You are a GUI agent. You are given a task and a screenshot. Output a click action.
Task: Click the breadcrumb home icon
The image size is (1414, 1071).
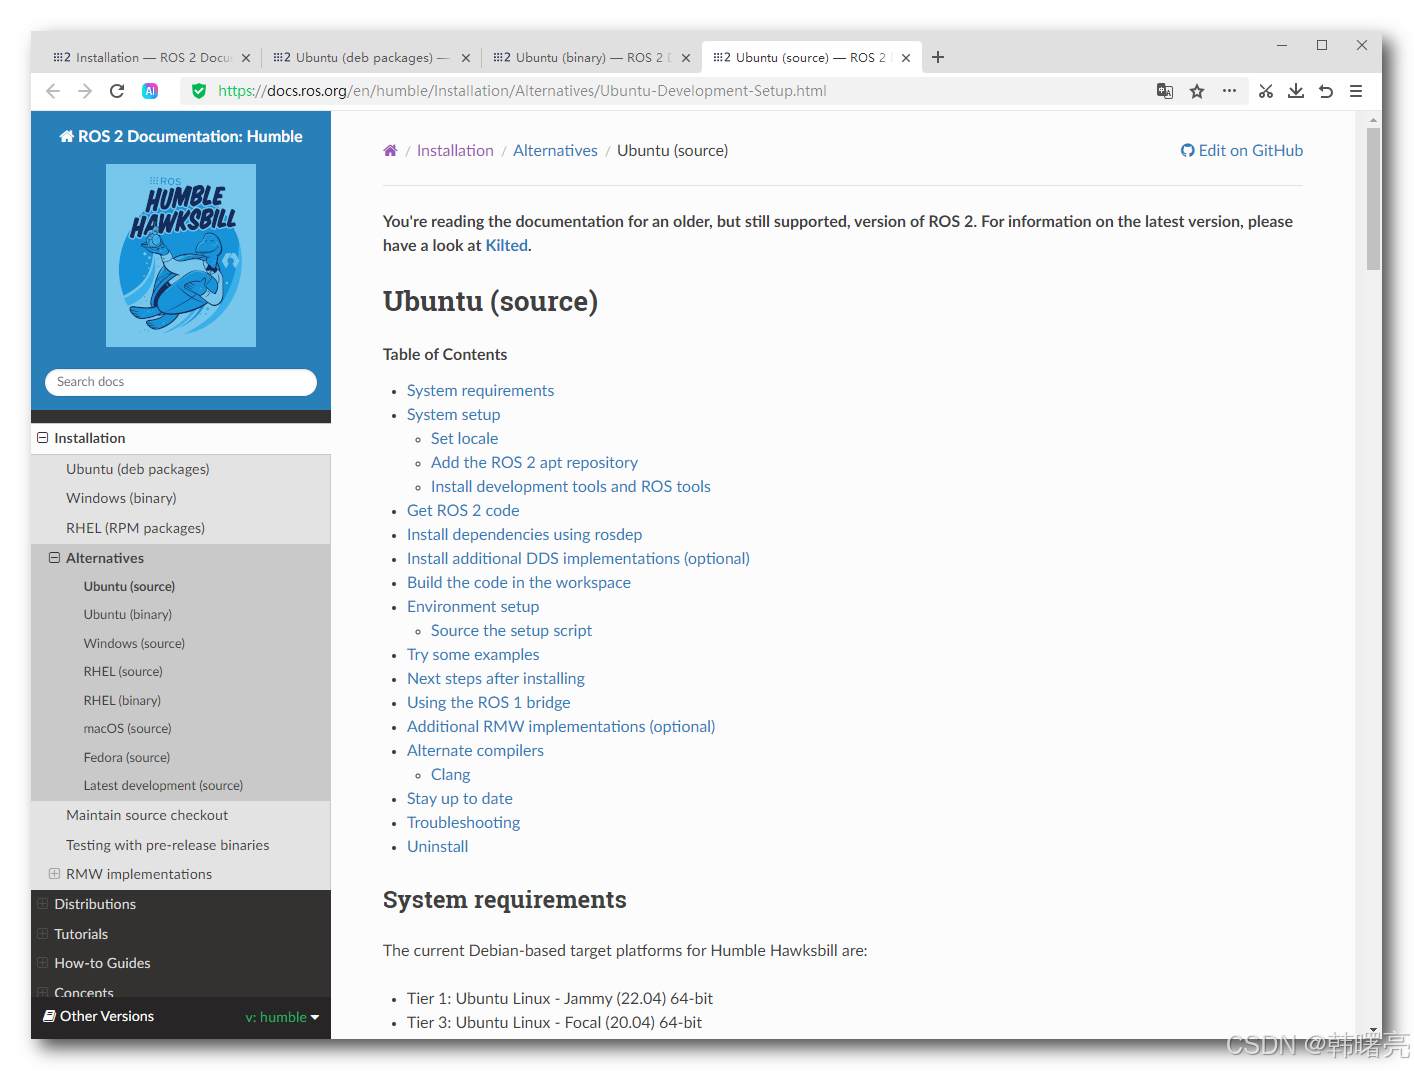coord(390,150)
